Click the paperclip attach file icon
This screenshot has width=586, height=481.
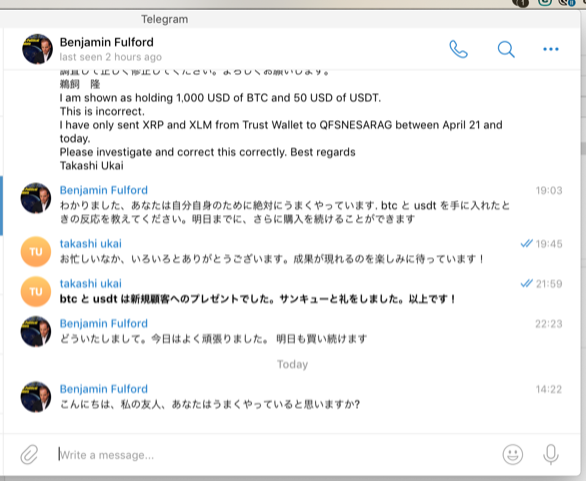[x=29, y=454]
